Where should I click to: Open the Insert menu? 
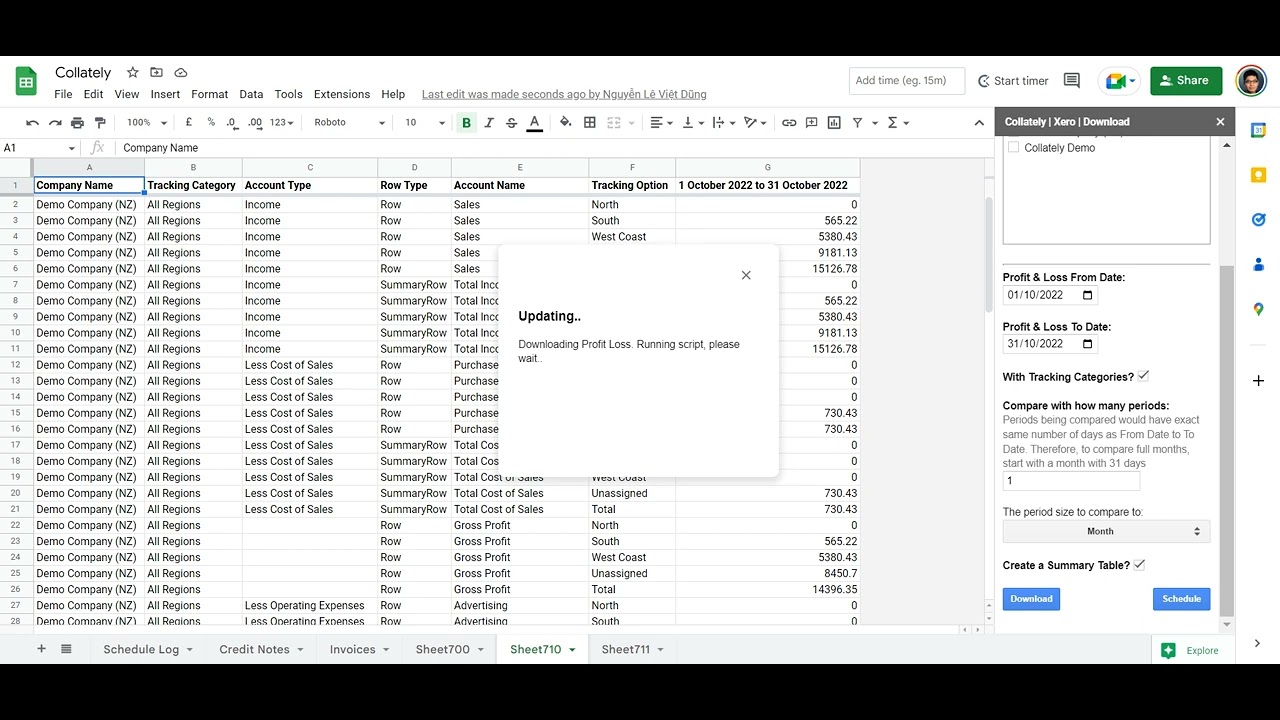pos(165,94)
